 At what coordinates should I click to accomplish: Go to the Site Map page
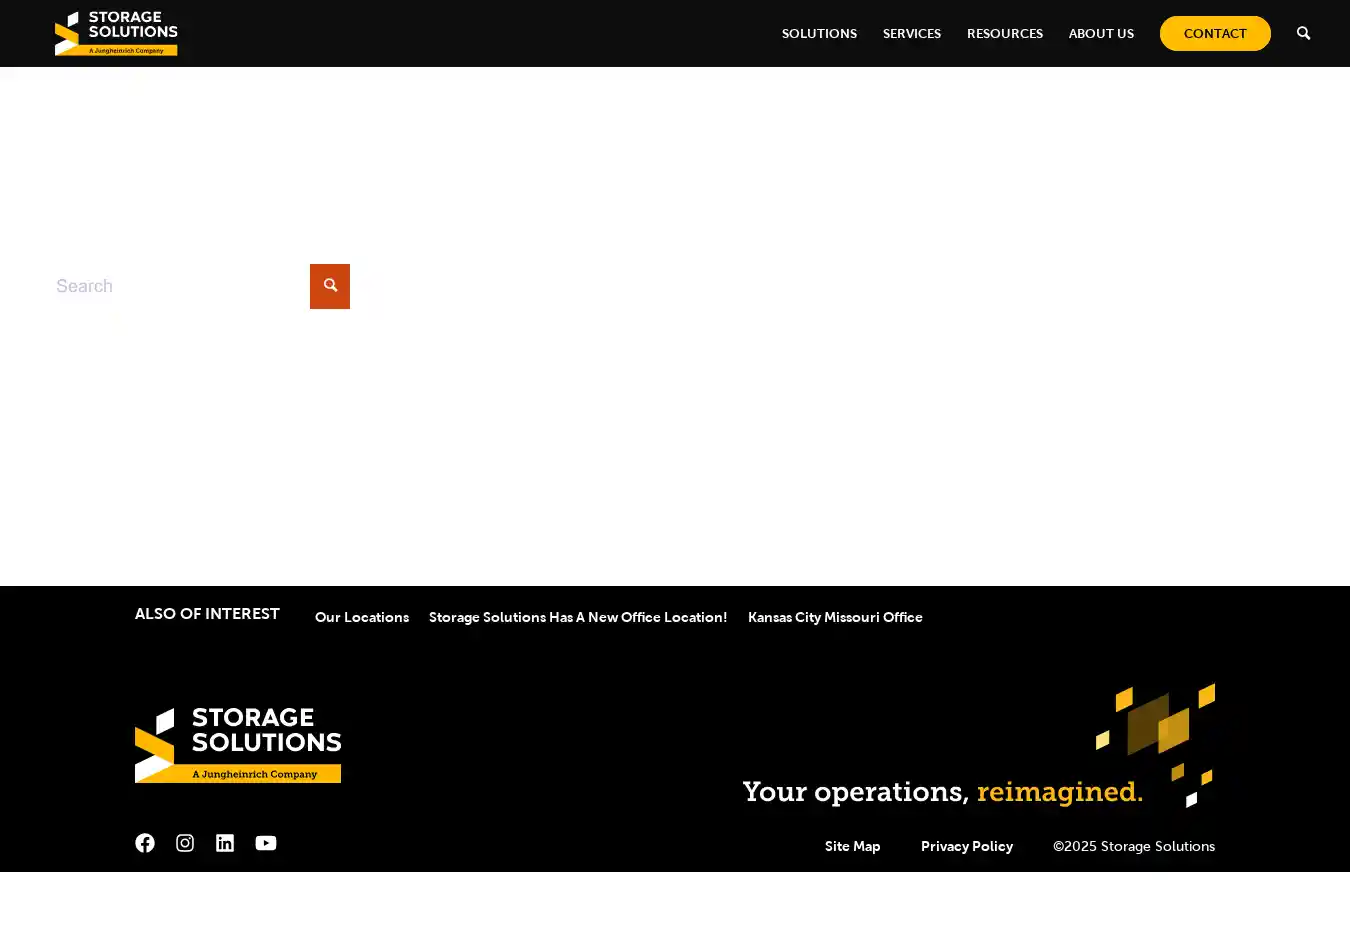pos(852,846)
